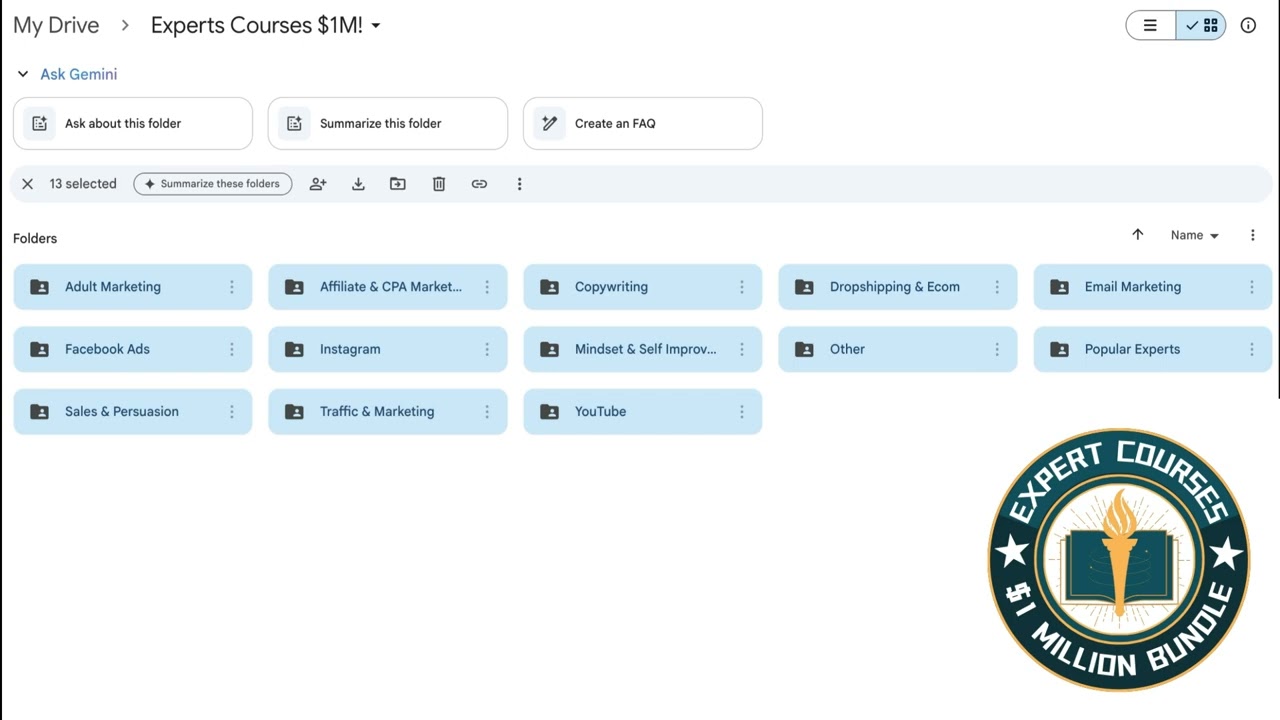Viewport: 1280px width, 720px height.
Task: Click the Ask Gemini label
Action: 79,74
